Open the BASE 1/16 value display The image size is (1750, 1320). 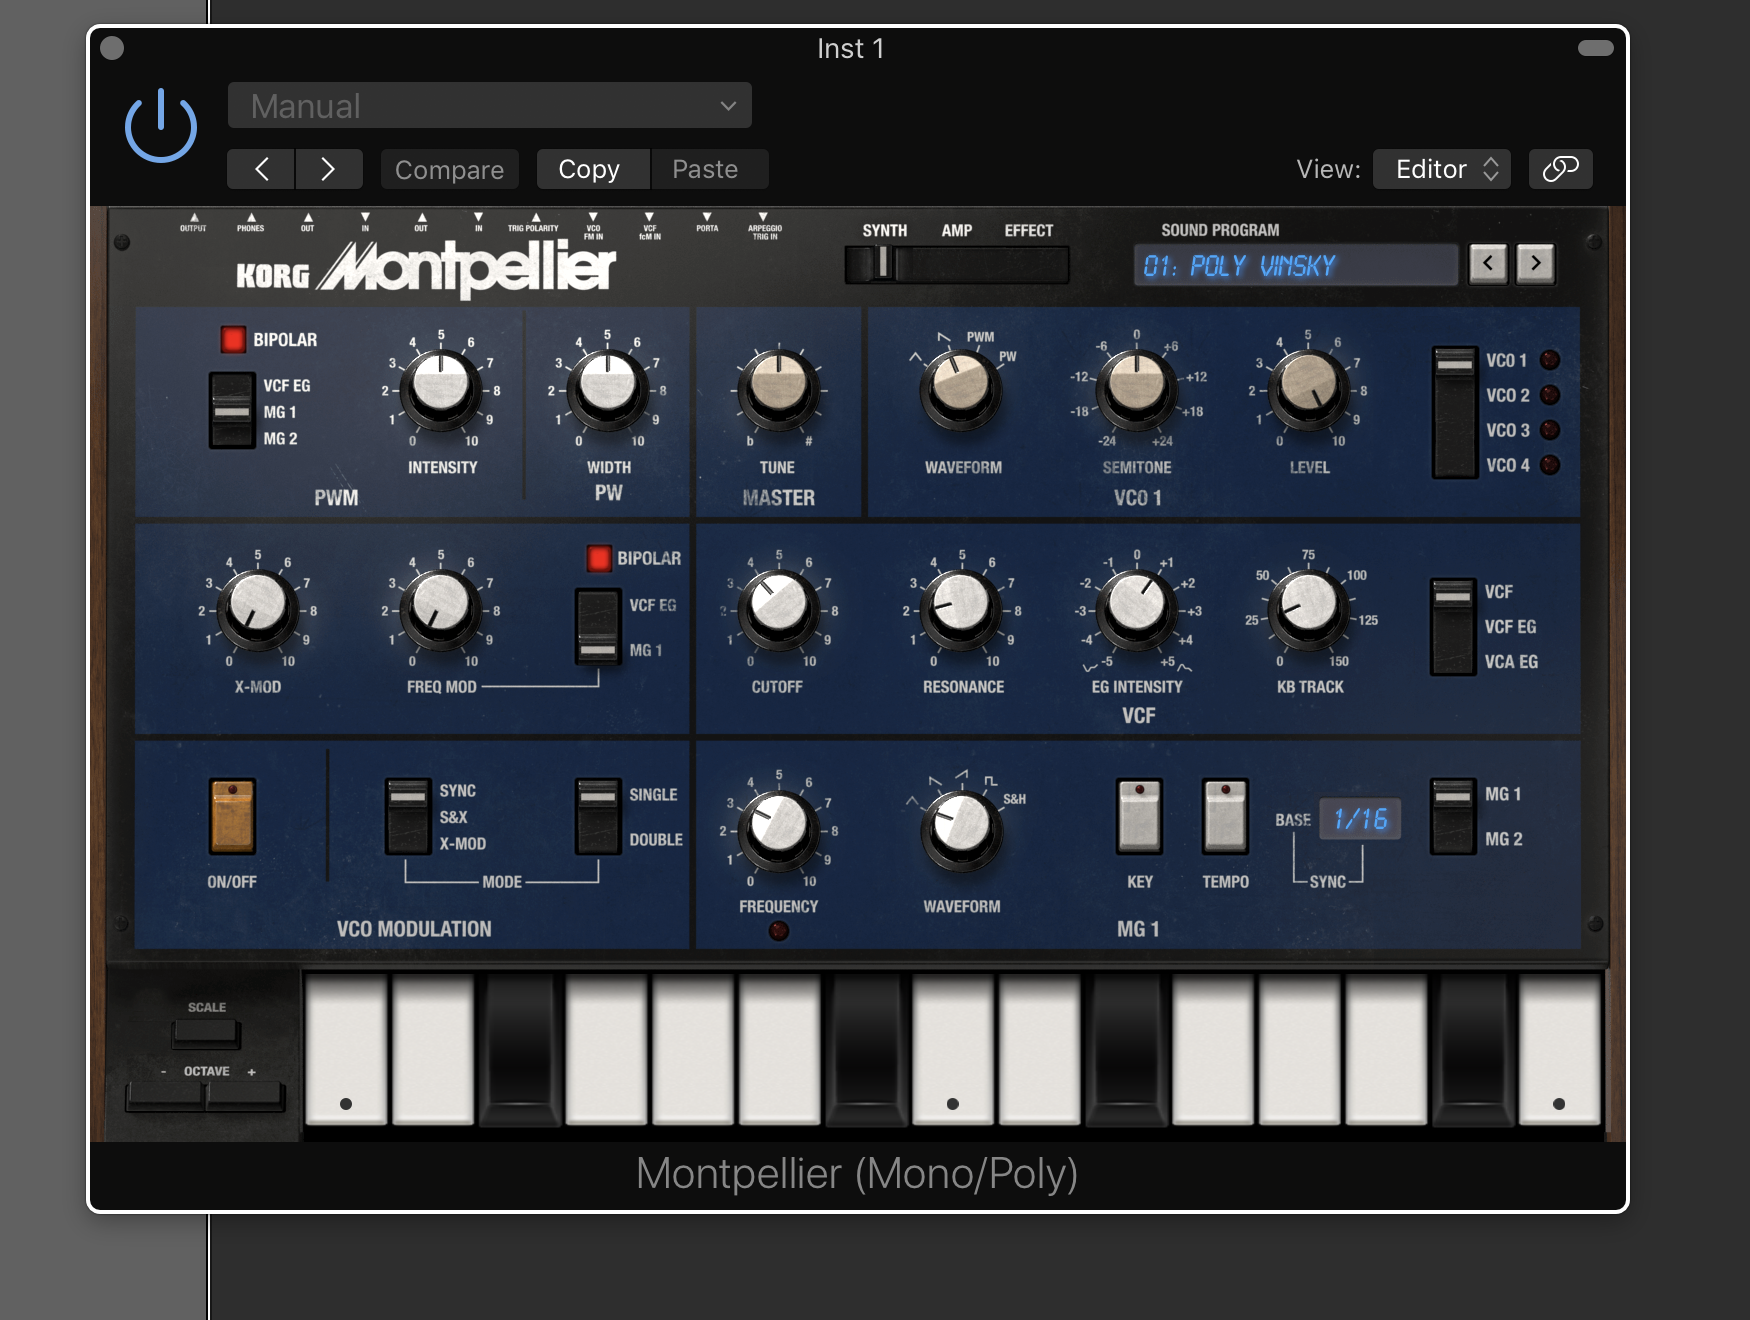[x=1360, y=819]
